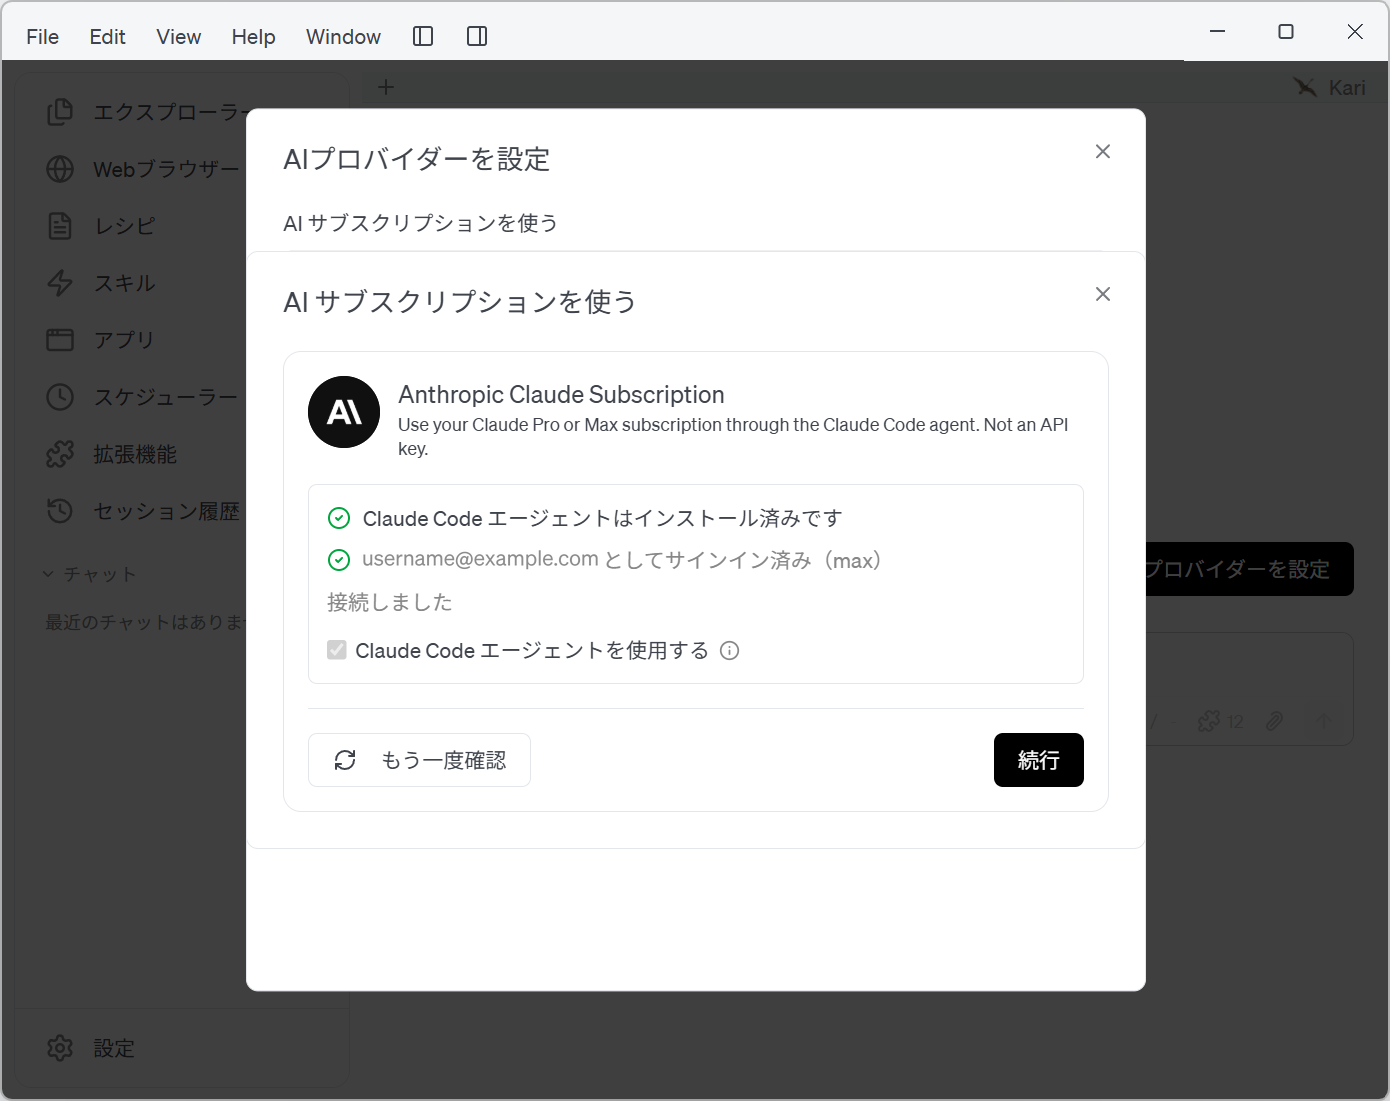Open the File menu
The width and height of the screenshot is (1390, 1101).
(42, 37)
